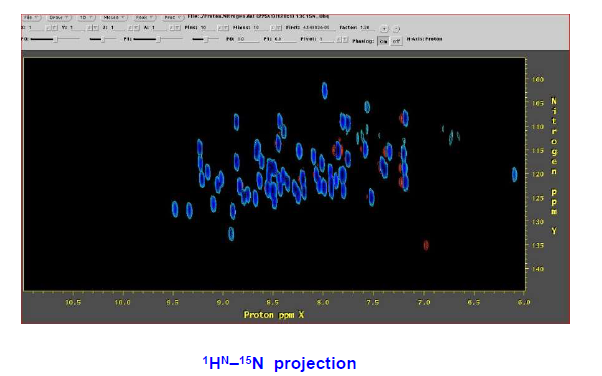Click the Minus contour count field

tap(261, 28)
